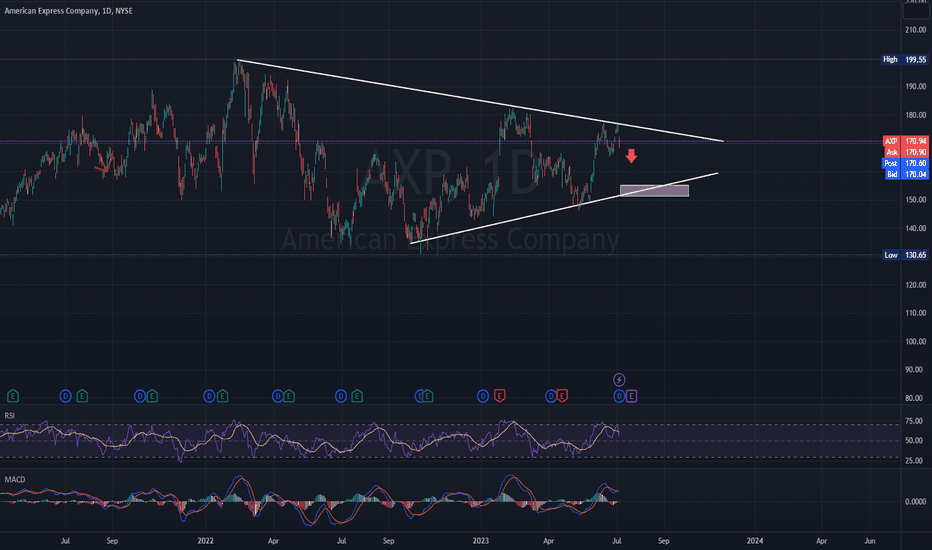Click the April 2022 earnings E marker
Viewport: 932px width, 550px height.
(x=289, y=396)
